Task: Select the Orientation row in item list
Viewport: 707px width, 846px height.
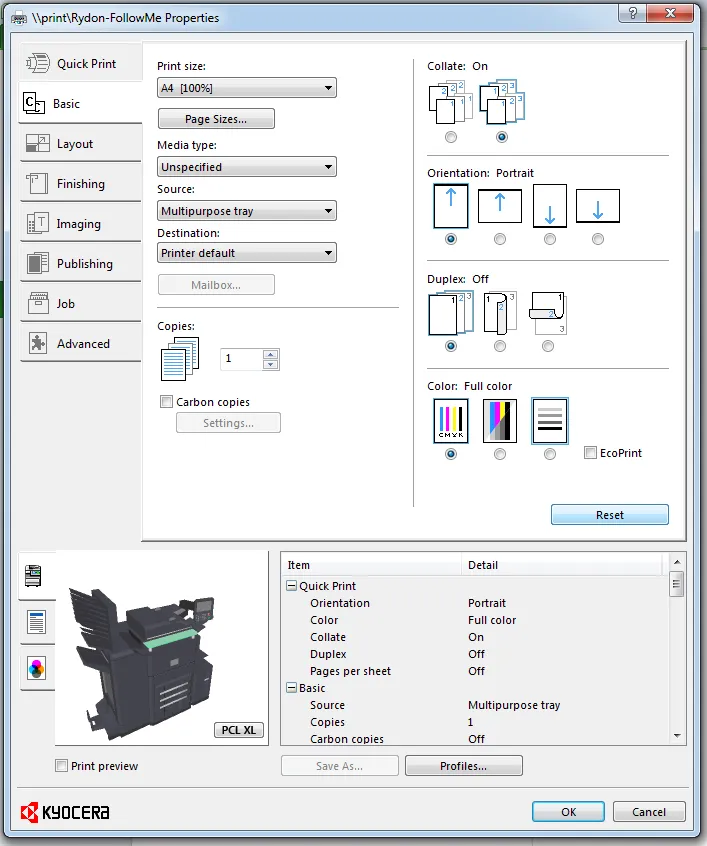Action: (x=474, y=603)
